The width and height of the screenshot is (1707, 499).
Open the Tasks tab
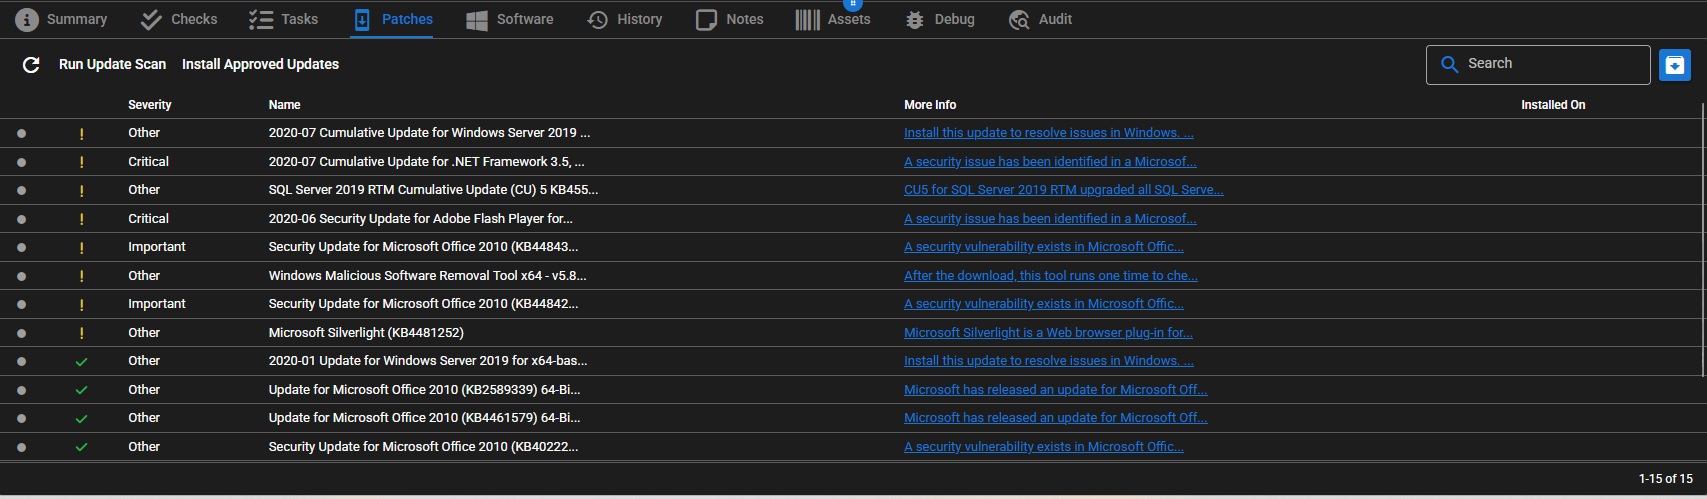click(283, 19)
